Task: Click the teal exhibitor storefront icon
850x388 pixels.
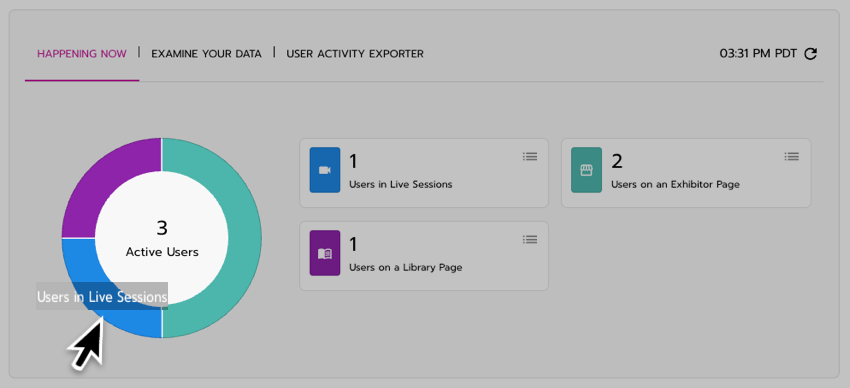Action: pyautogui.click(x=586, y=170)
